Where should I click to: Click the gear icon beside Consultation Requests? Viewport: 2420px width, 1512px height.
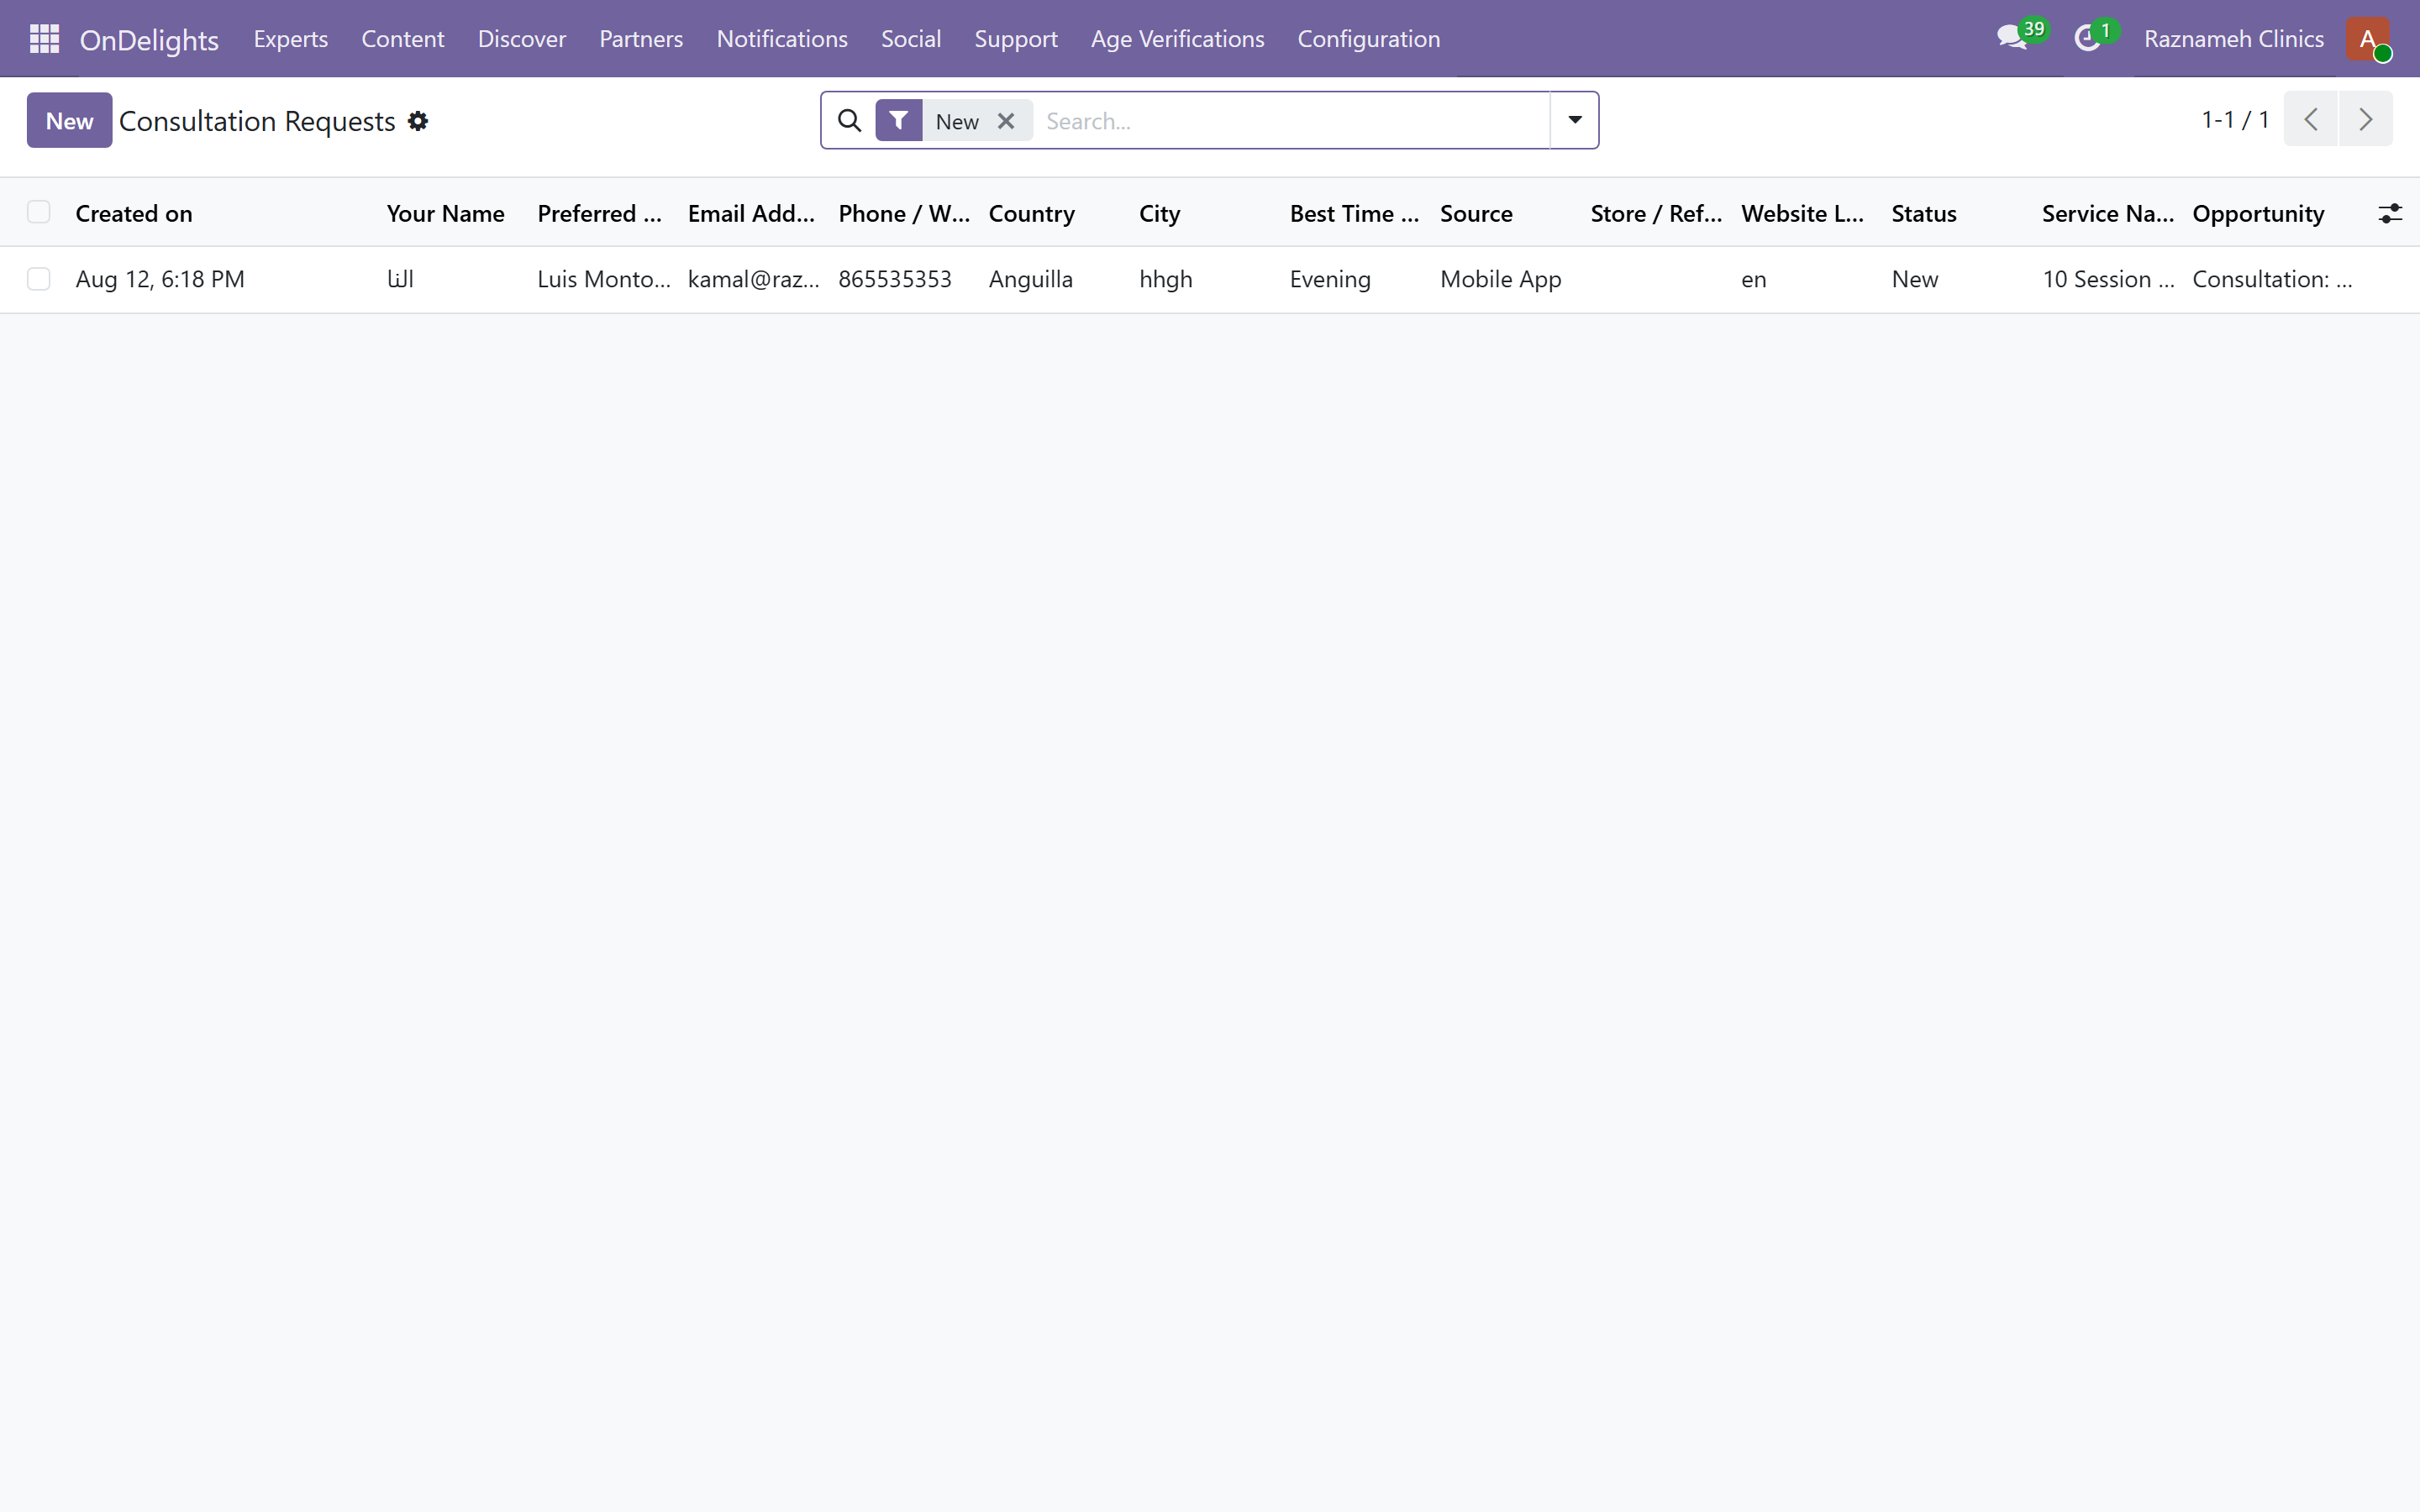point(418,121)
